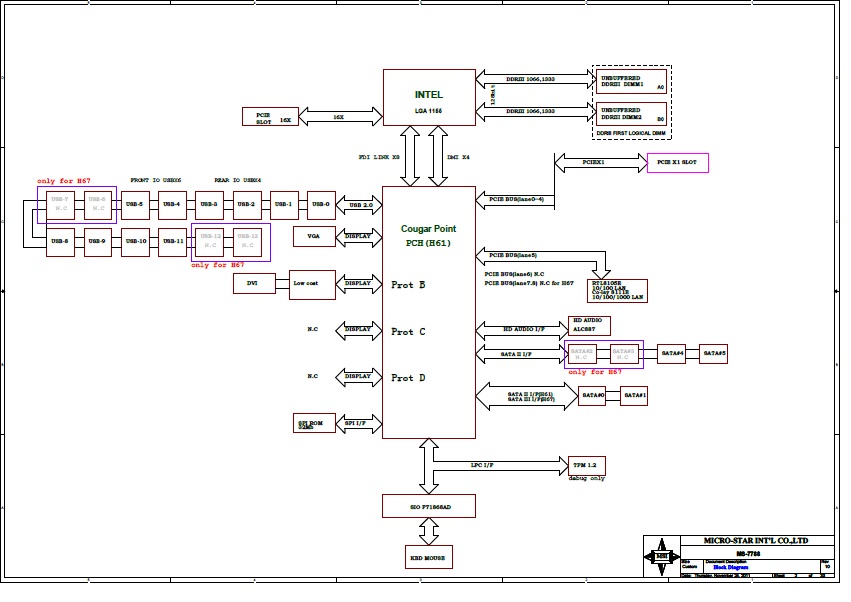The width and height of the screenshot is (851, 602).
Task: Select the SPI ROM block
Action: [x=314, y=423]
